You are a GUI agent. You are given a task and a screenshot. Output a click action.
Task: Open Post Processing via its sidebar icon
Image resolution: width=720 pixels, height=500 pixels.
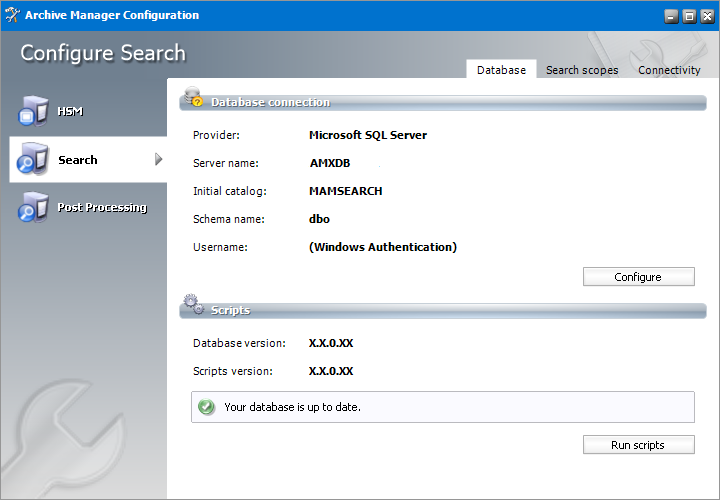(x=32, y=207)
